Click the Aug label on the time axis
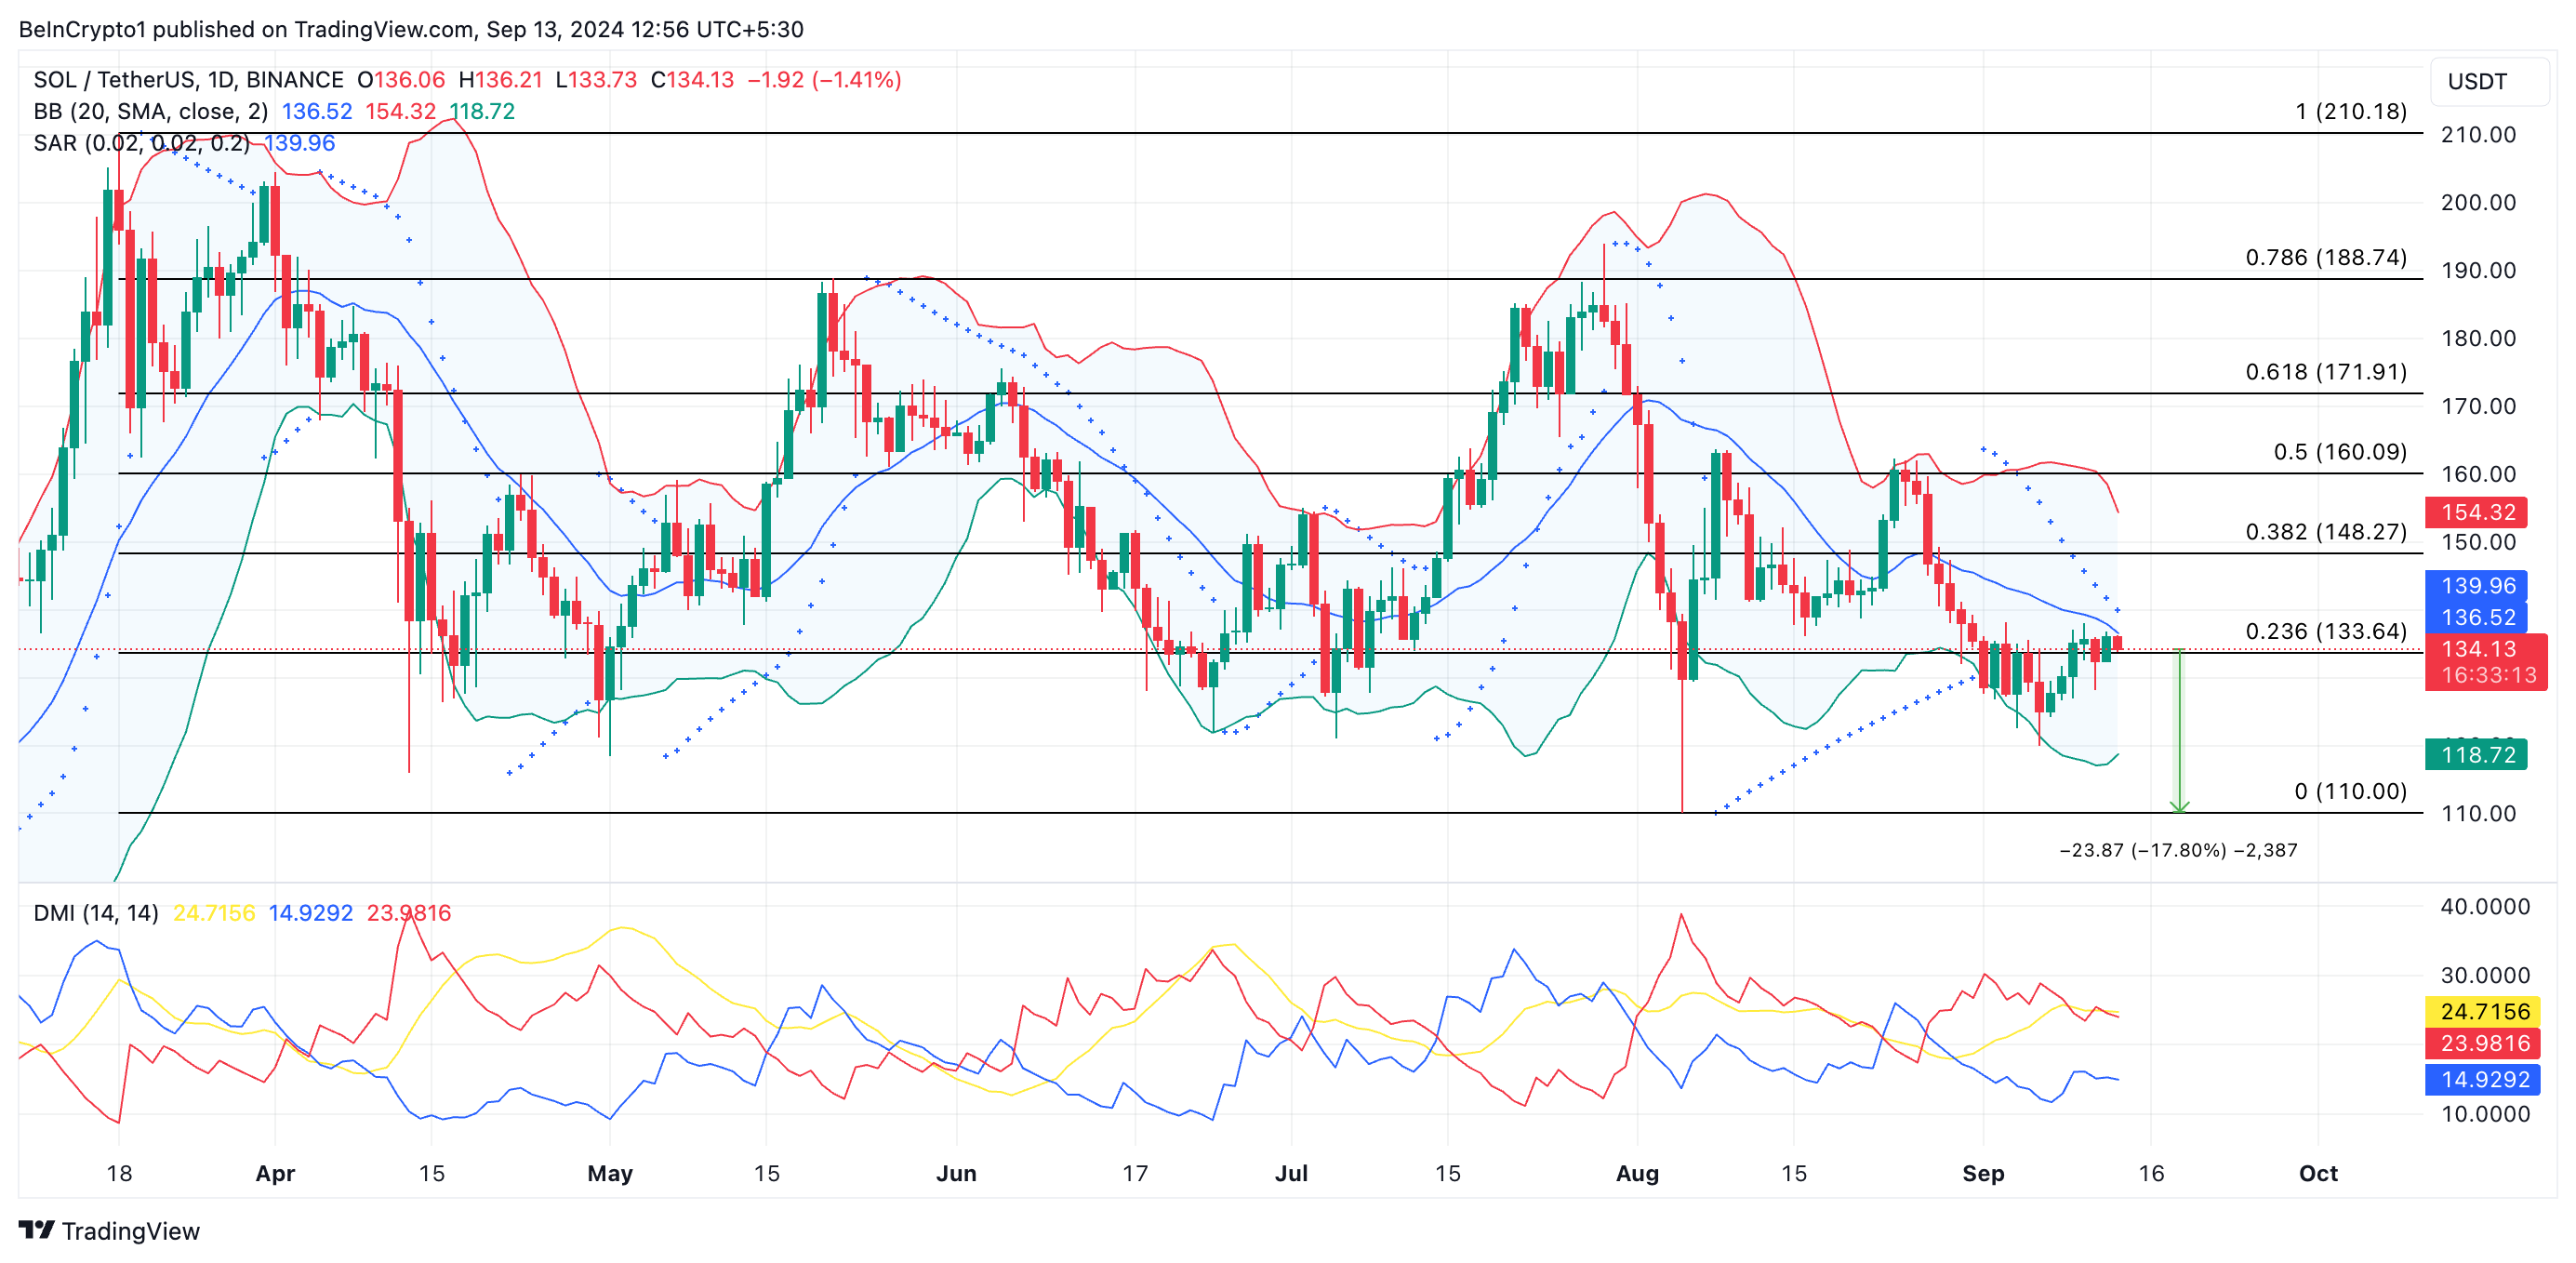2576x1263 pixels. point(1636,1173)
